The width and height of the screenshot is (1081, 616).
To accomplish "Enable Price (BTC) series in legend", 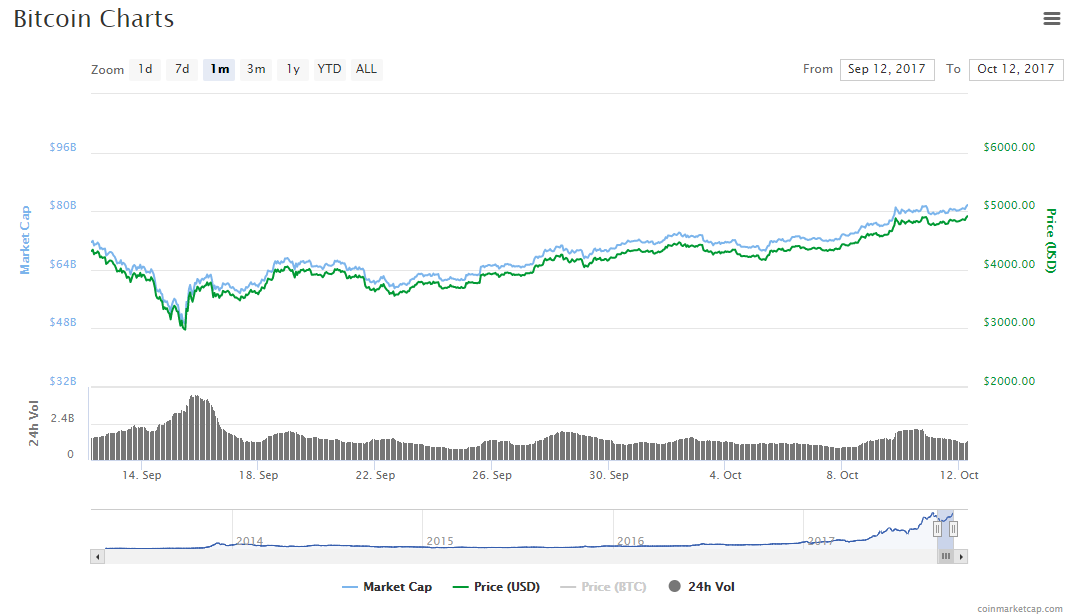I will click(x=604, y=587).
